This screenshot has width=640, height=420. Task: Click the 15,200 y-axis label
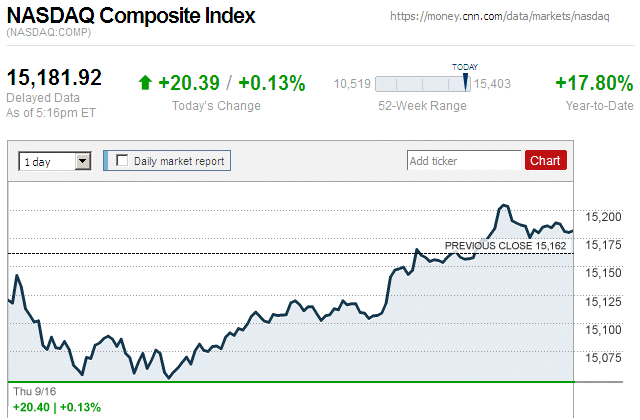[604, 216]
